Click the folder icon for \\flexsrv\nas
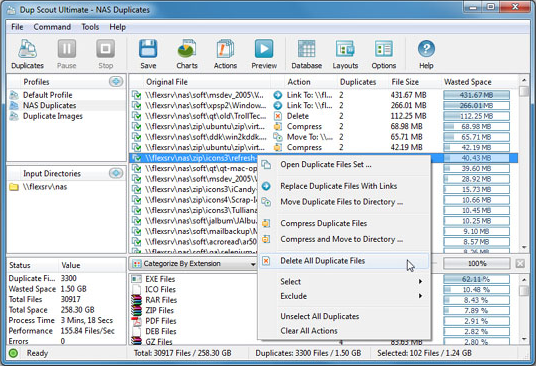The height and width of the screenshot is (366, 536). [14, 187]
